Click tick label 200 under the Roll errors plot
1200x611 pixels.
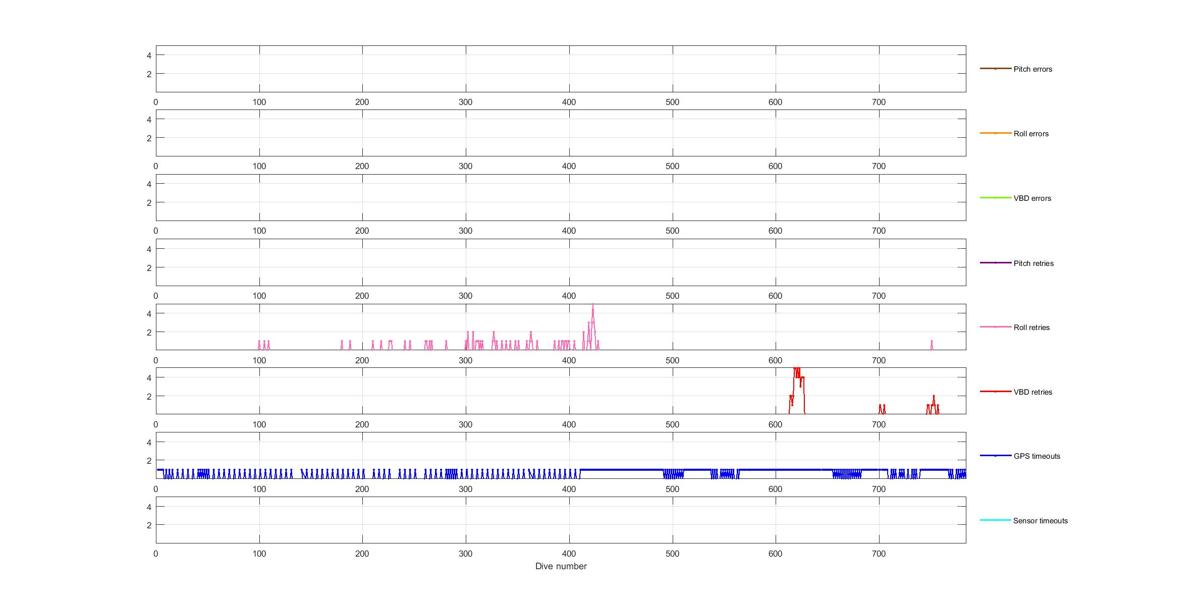[362, 166]
